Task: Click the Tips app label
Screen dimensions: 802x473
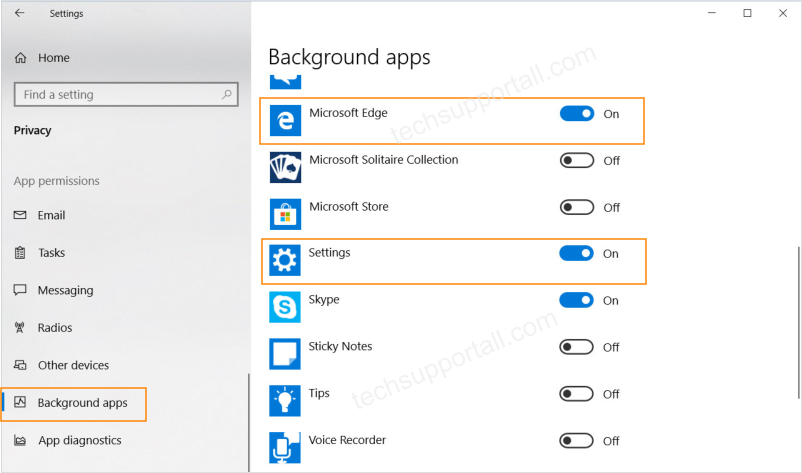Action: (x=319, y=393)
